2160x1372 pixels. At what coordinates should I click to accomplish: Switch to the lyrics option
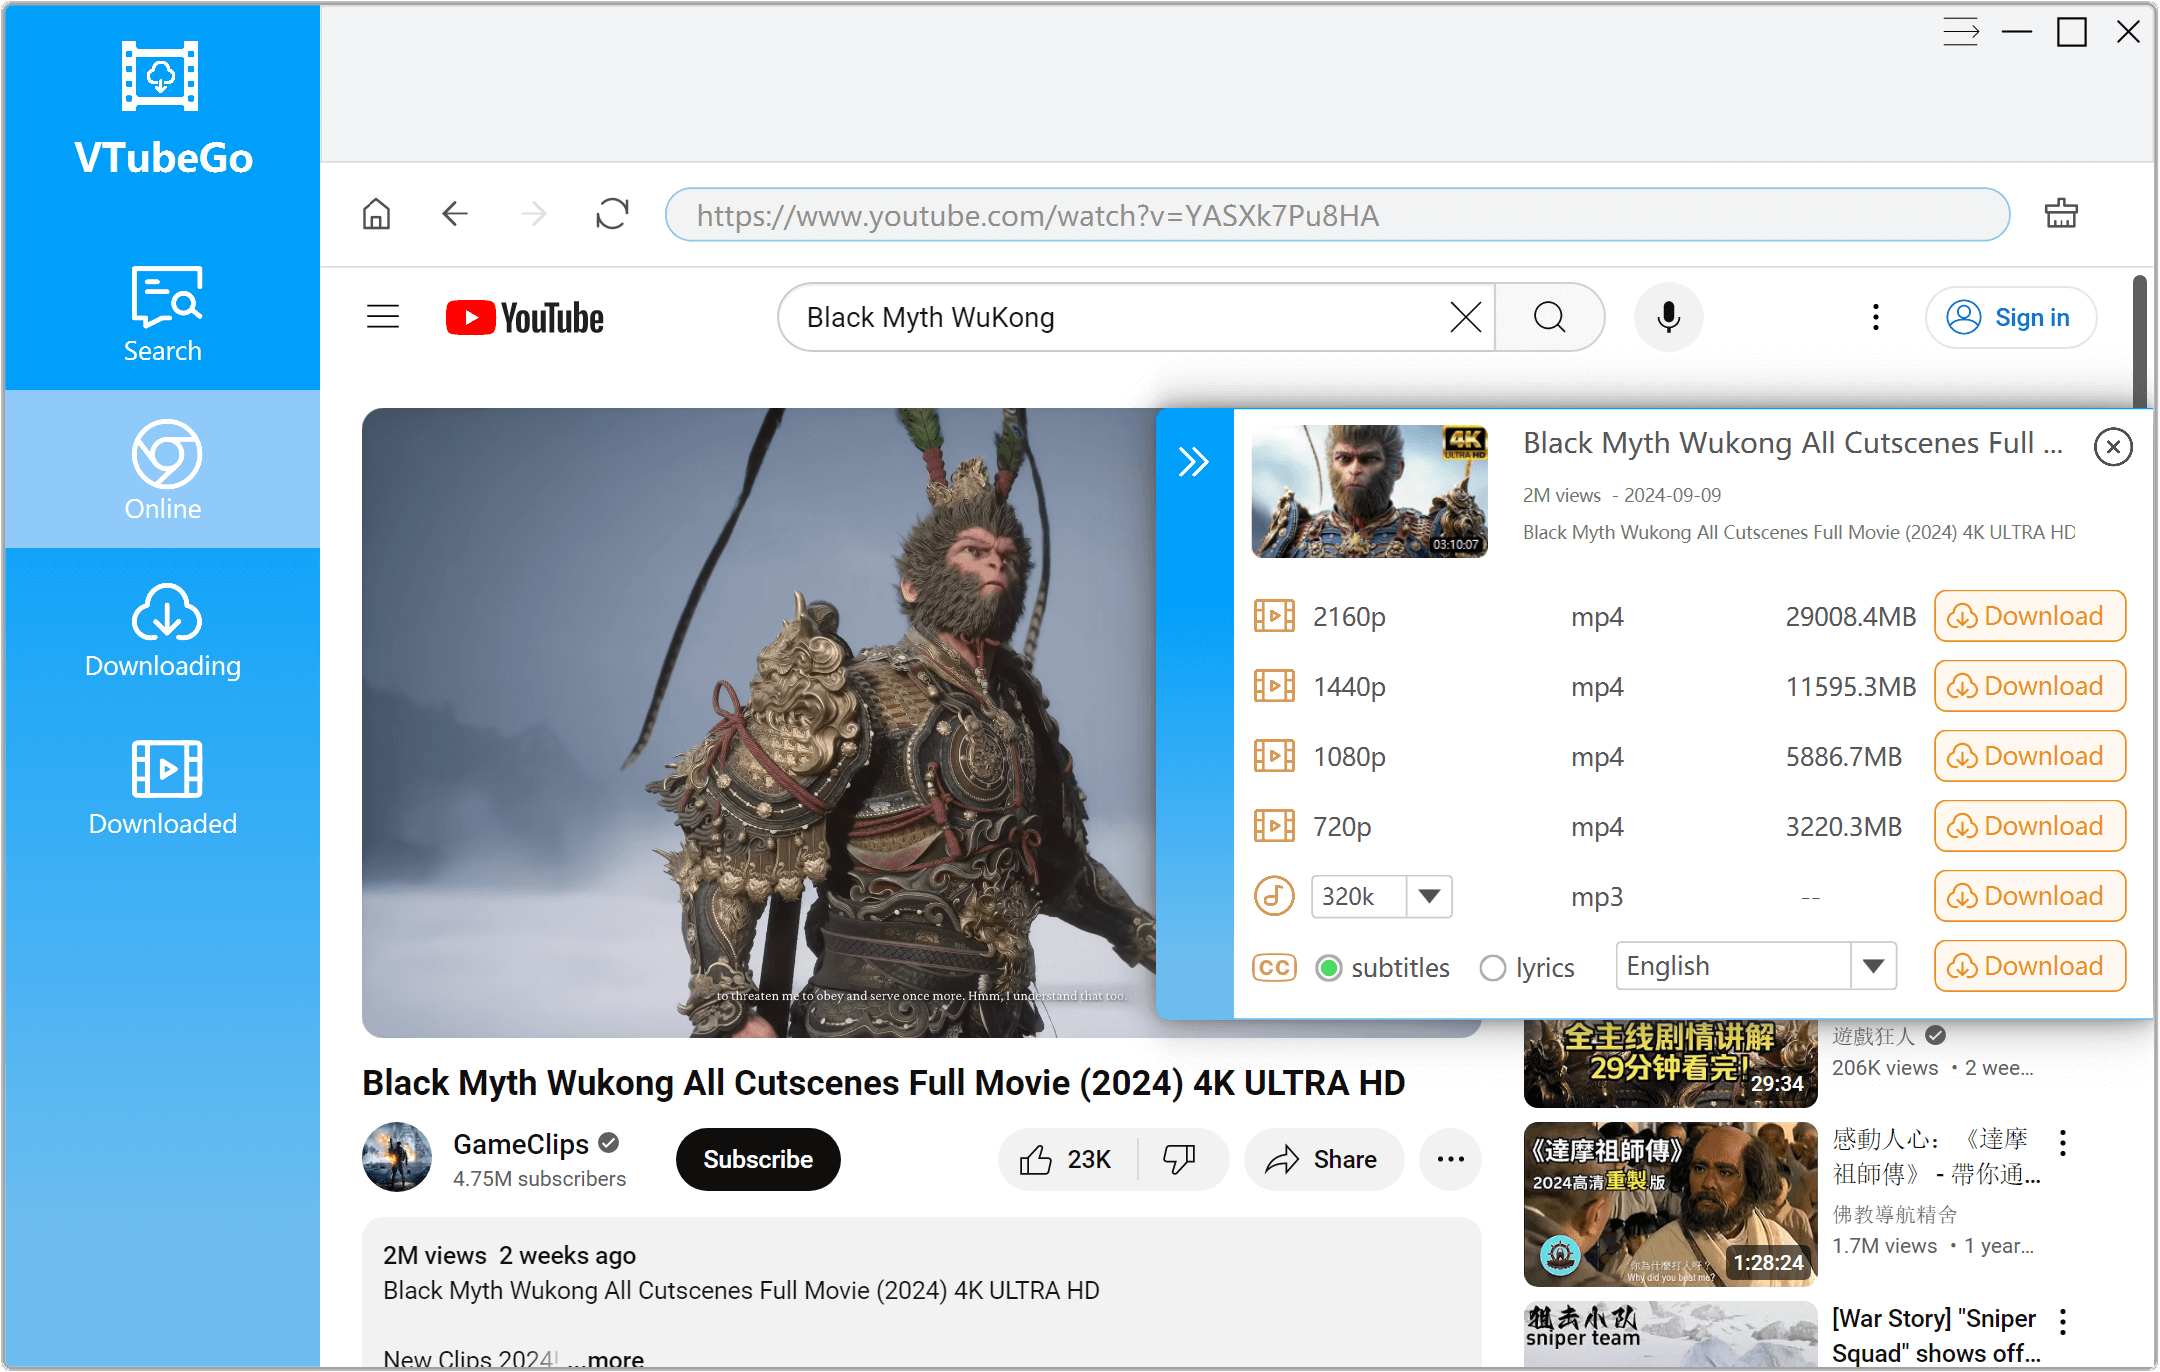point(1492,968)
